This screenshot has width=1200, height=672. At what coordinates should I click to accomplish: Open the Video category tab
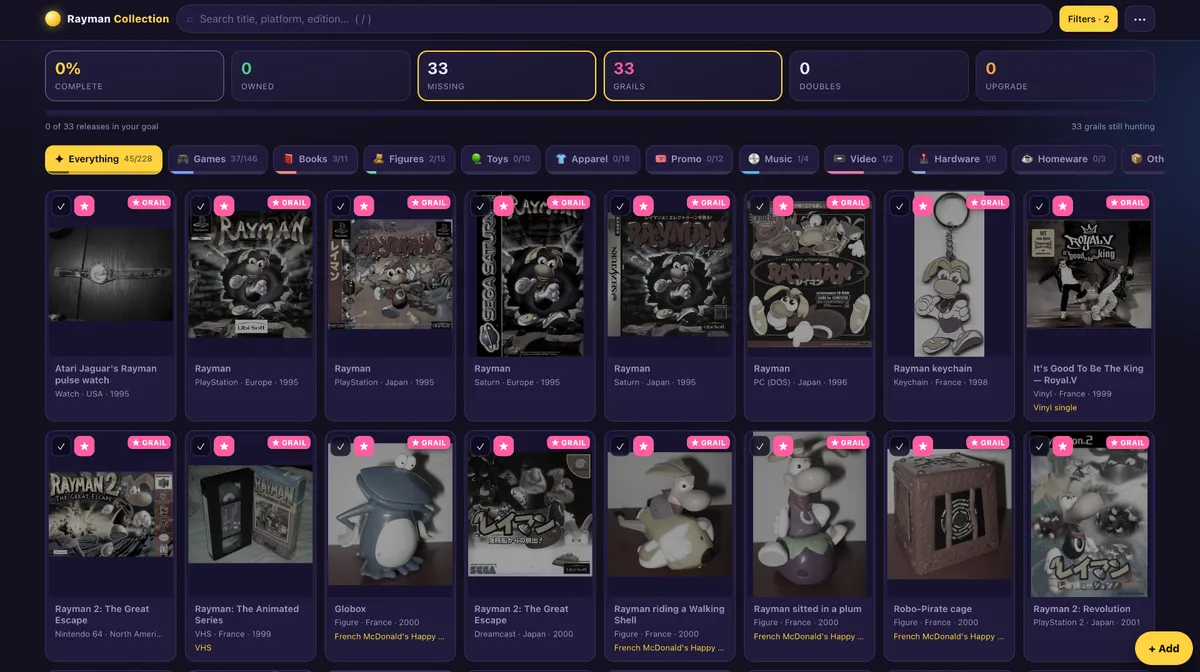(864, 159)
